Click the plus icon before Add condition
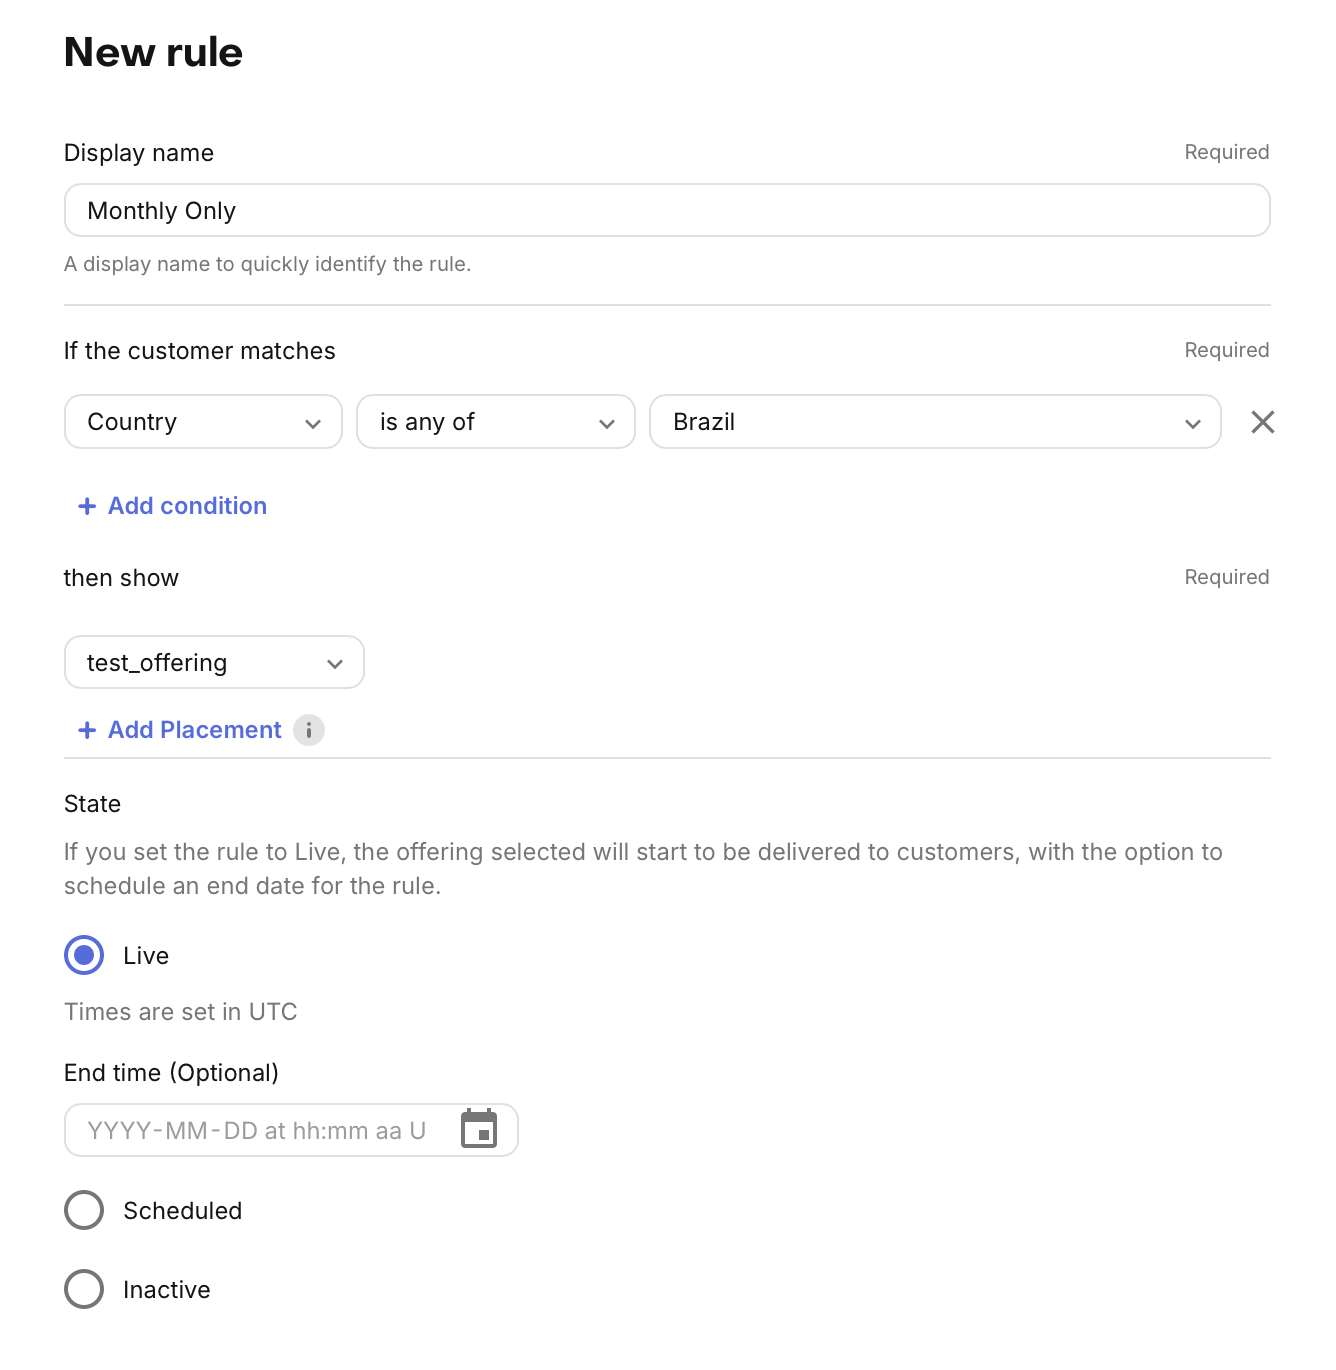Viewport: 1336px width, 1370px height. click(87, 506)
